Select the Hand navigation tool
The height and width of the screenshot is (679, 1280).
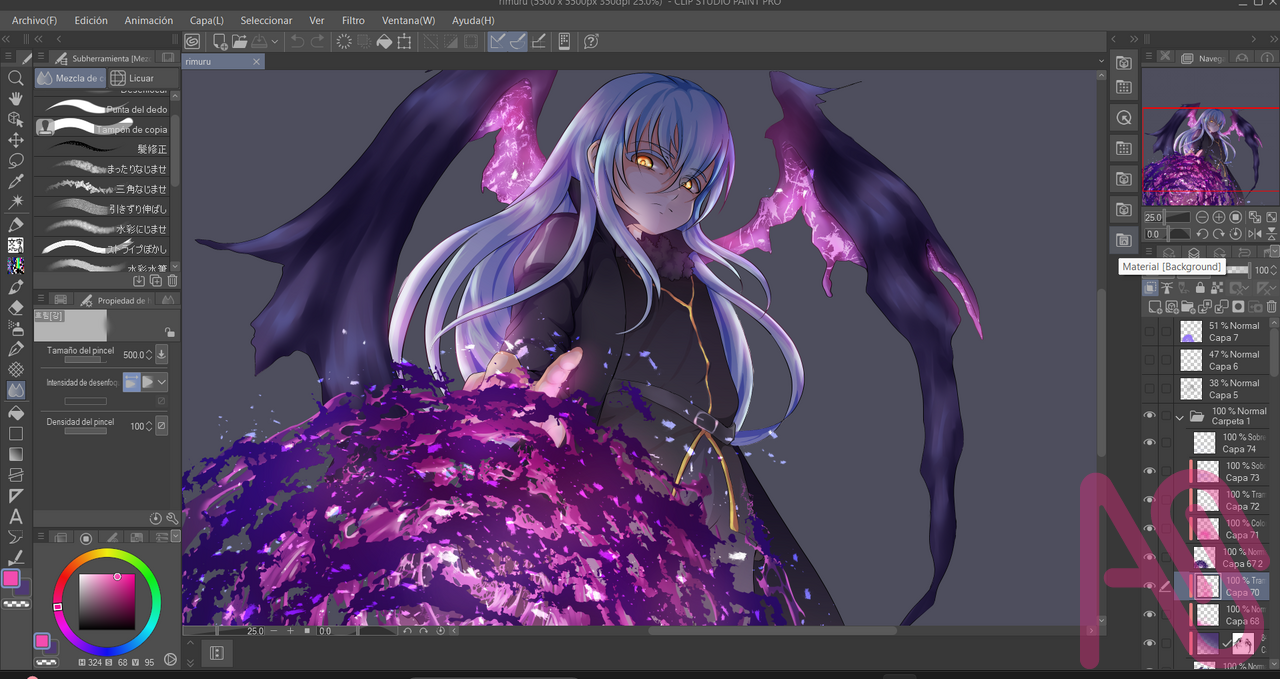[x=15, y=99]
